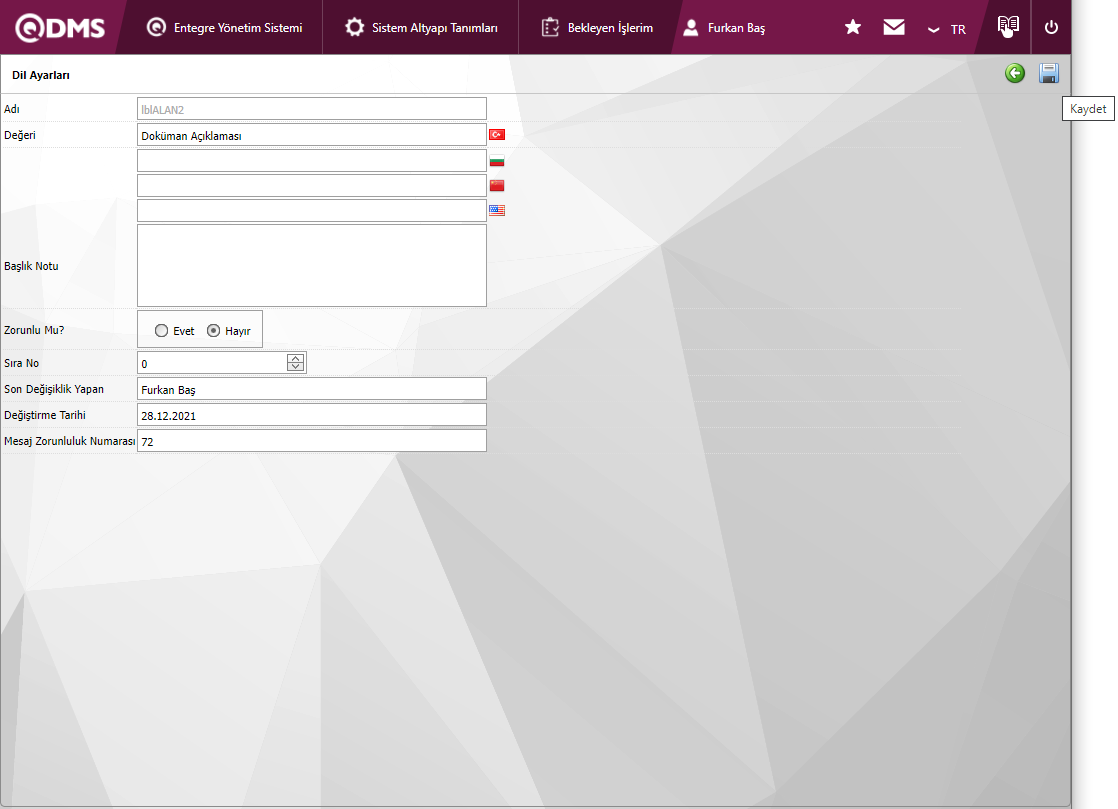The height and width of the screenshot is (809, 1118).
Task: Open the mail envelope icon
Action: [x=893, y=27]
